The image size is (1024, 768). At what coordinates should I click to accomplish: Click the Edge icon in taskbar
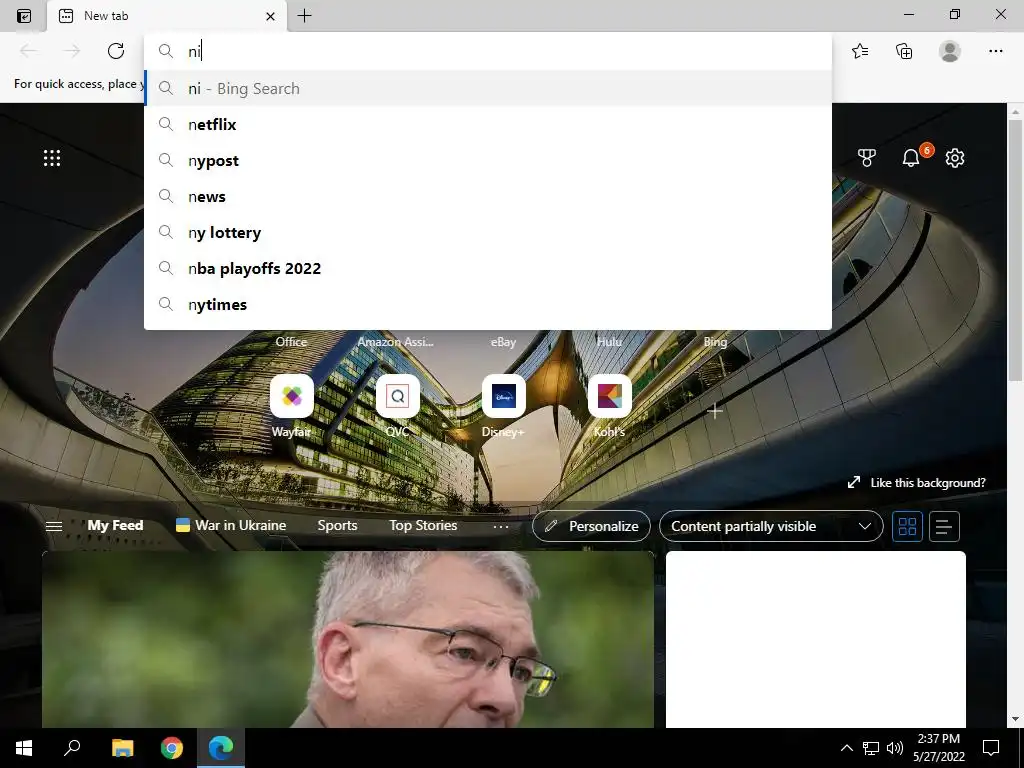point(221,748)
